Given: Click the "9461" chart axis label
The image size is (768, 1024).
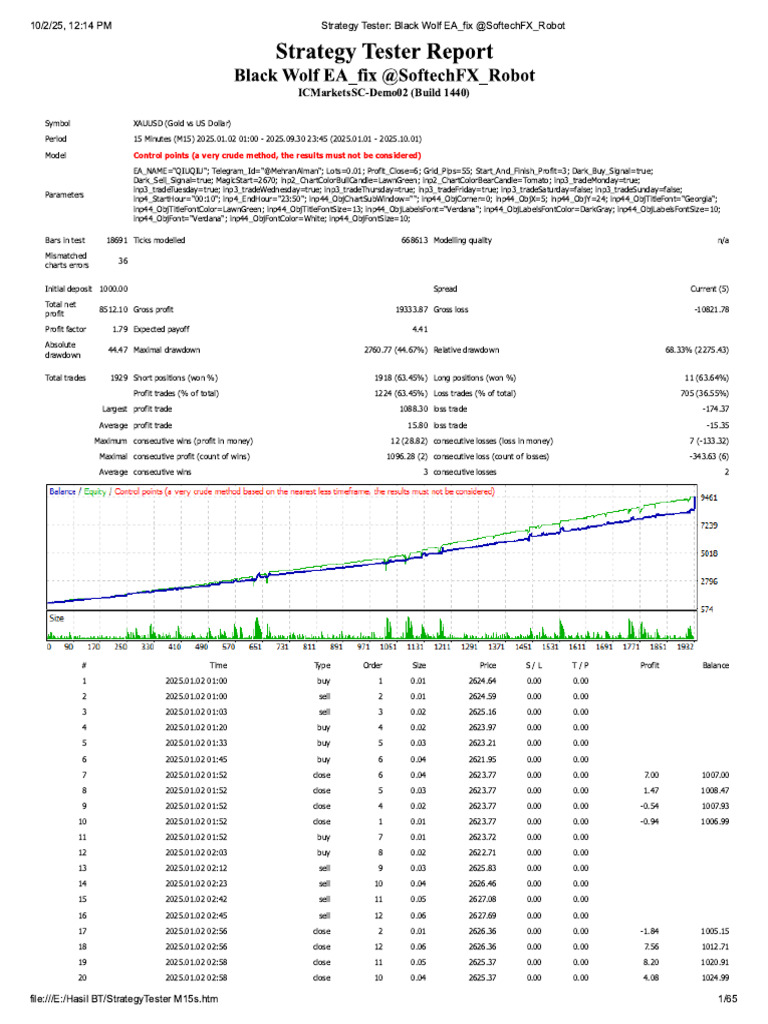Looking at the screenshot, I should tap(709, 498).
